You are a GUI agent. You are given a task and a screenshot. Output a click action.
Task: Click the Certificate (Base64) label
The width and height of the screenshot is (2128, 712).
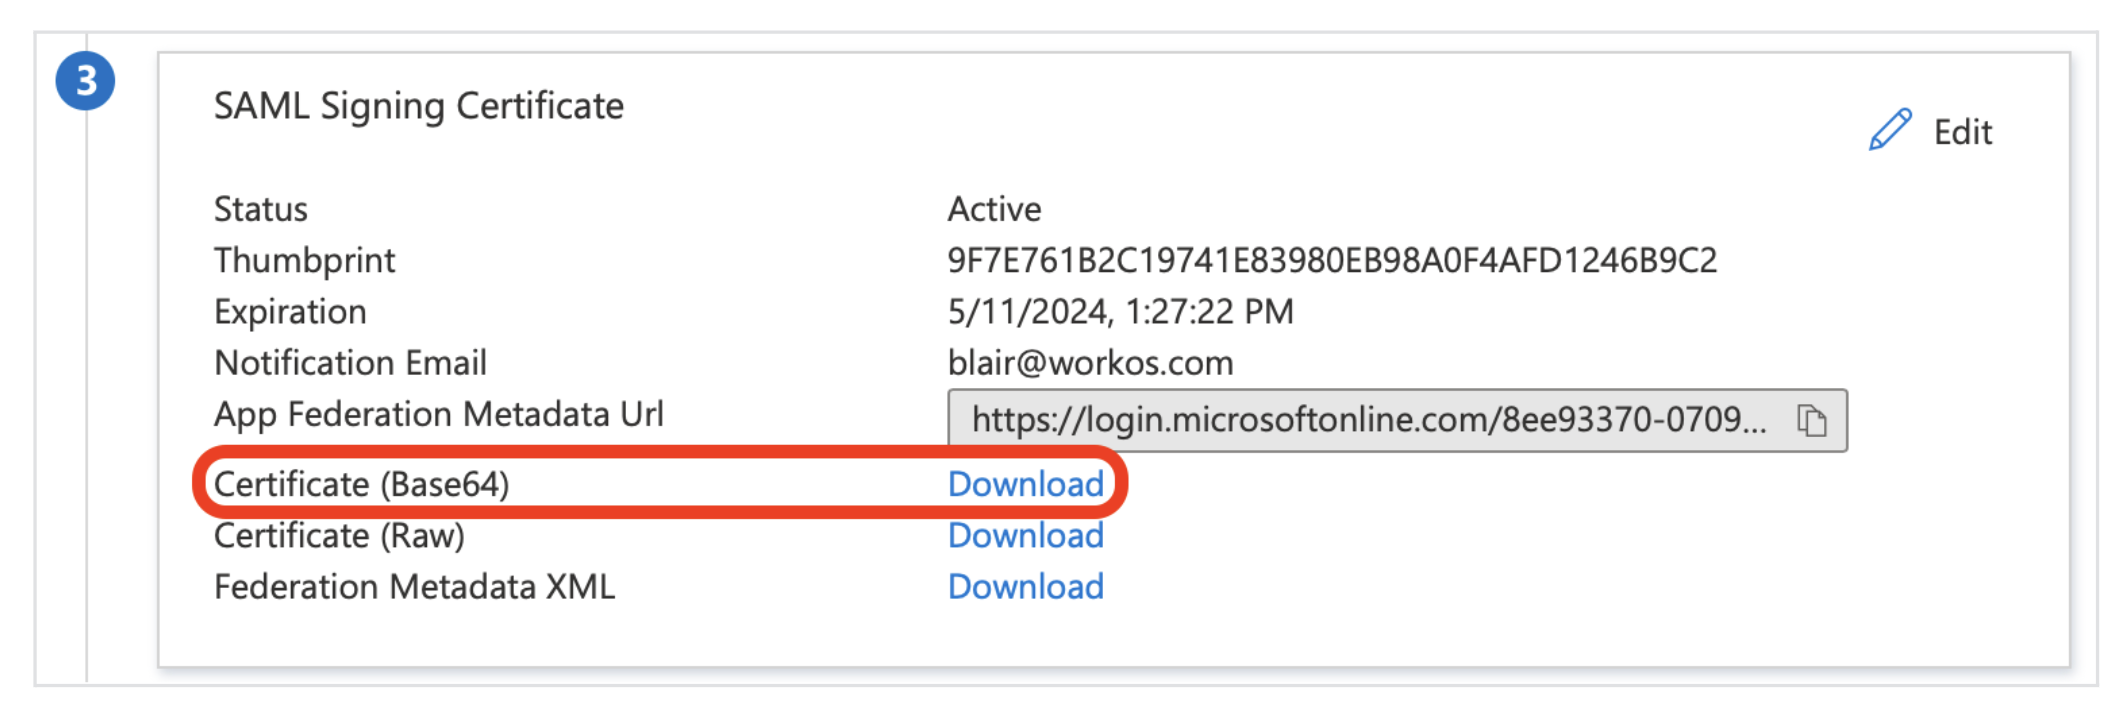pyautogui.click(x=361, y=484)
